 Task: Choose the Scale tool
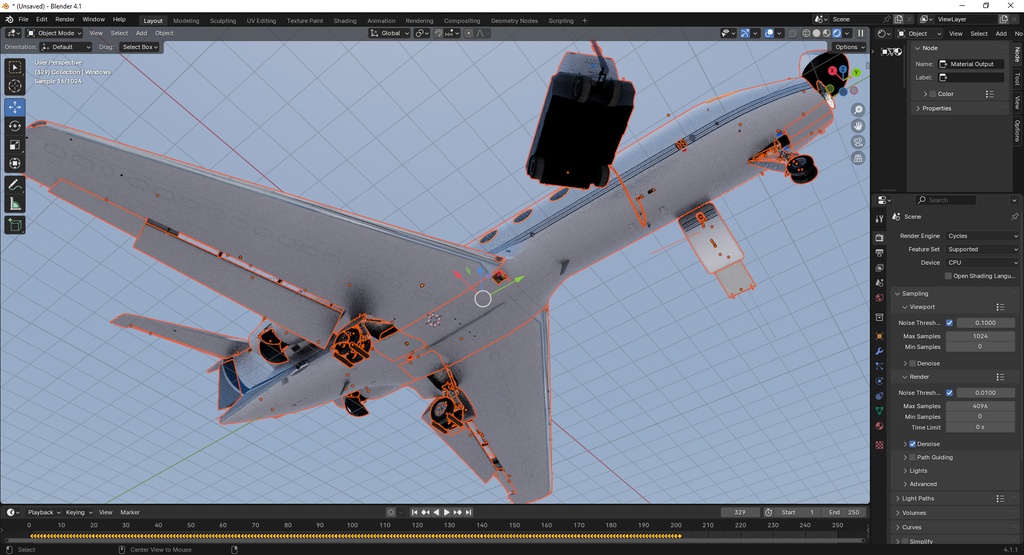(15, 145)
